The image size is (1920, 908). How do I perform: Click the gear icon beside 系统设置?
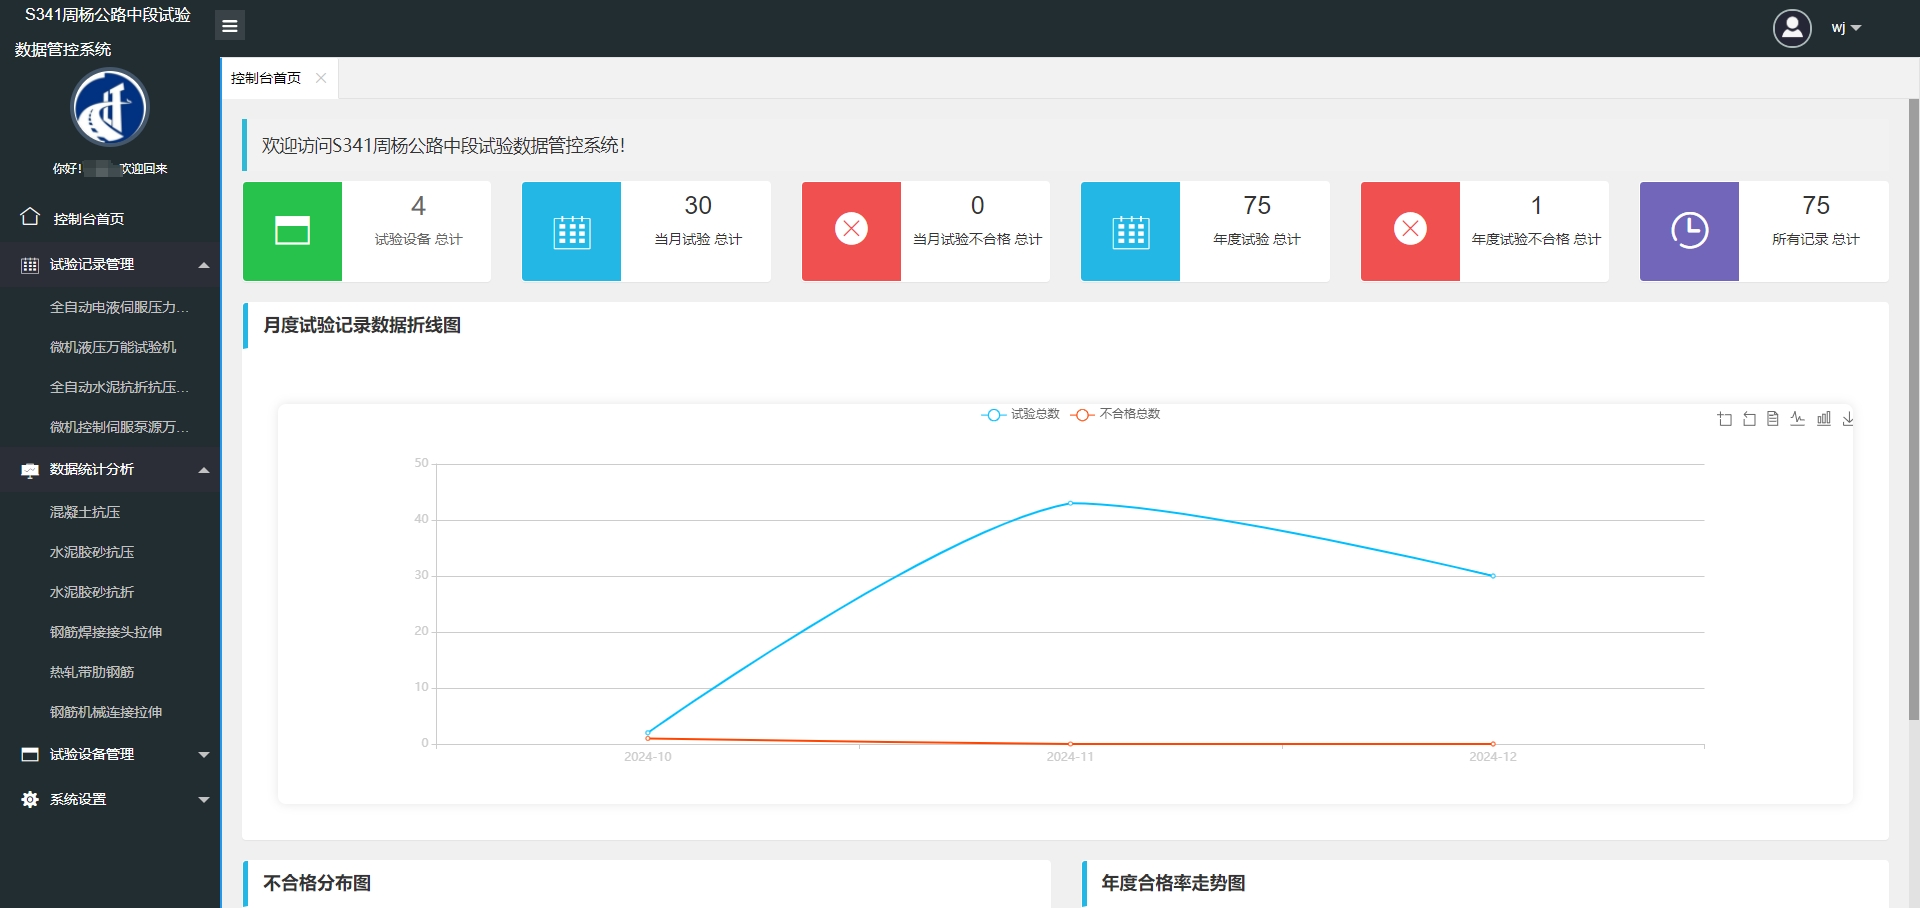[30, 799]
